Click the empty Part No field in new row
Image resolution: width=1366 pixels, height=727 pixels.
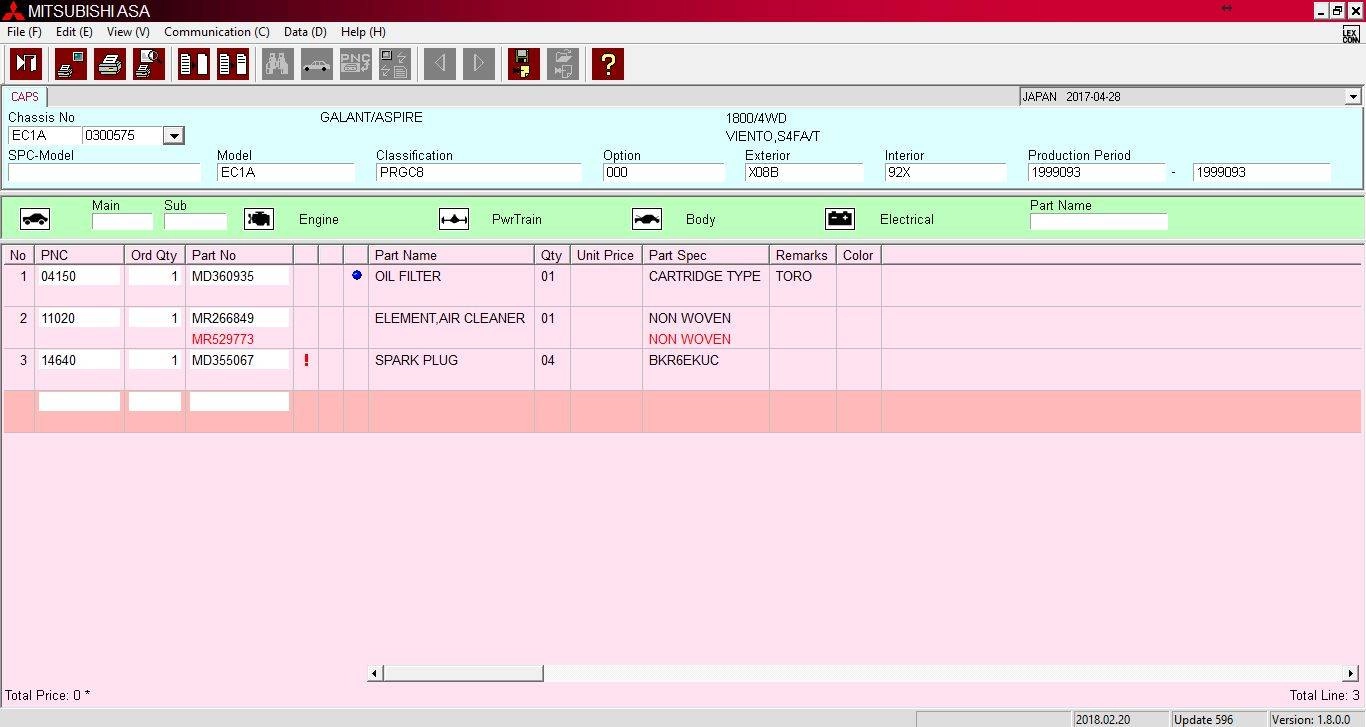coord(239,402)
